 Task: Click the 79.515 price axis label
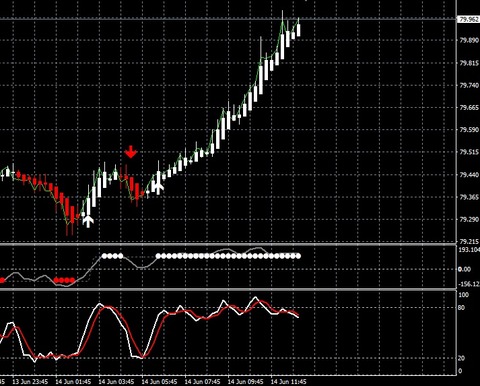[469, 152]
